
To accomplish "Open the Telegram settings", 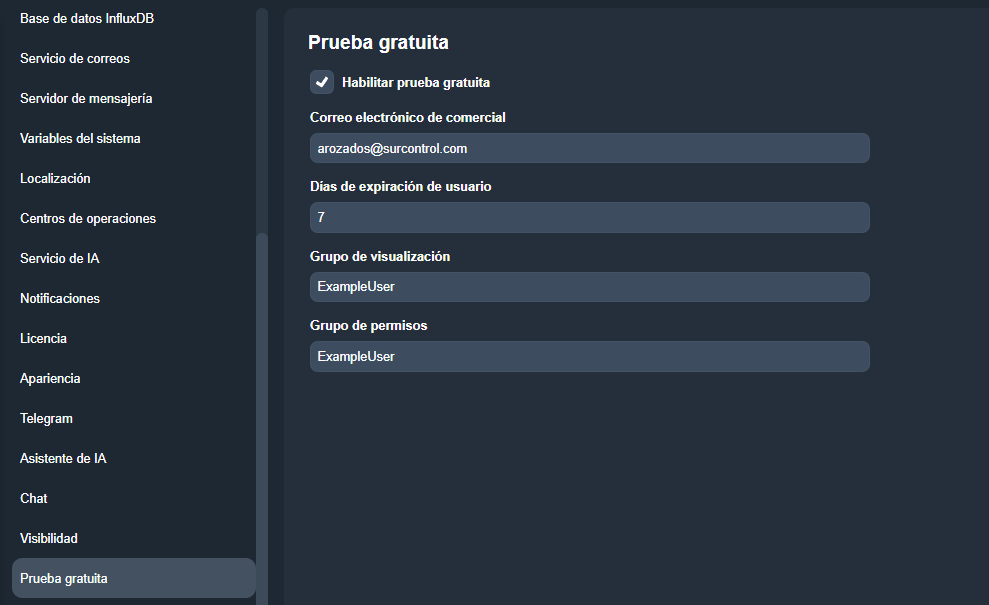I will (x=46, y=418).
